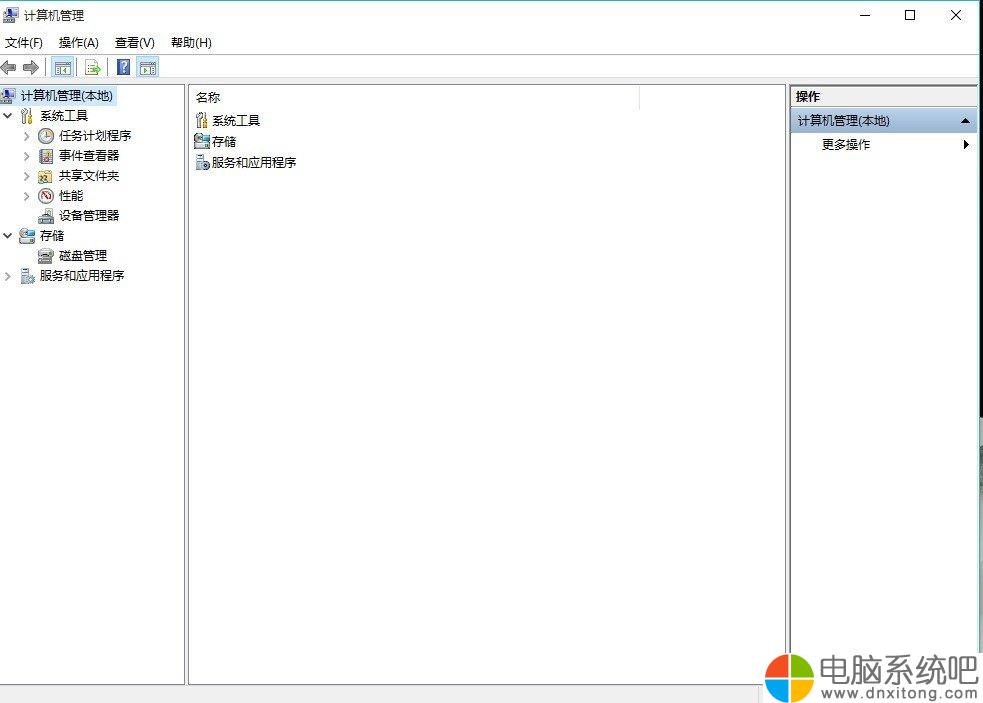
Task: Click 更多操作 in the actions pane
Action: pyautogui.click(x=846, y=144)
